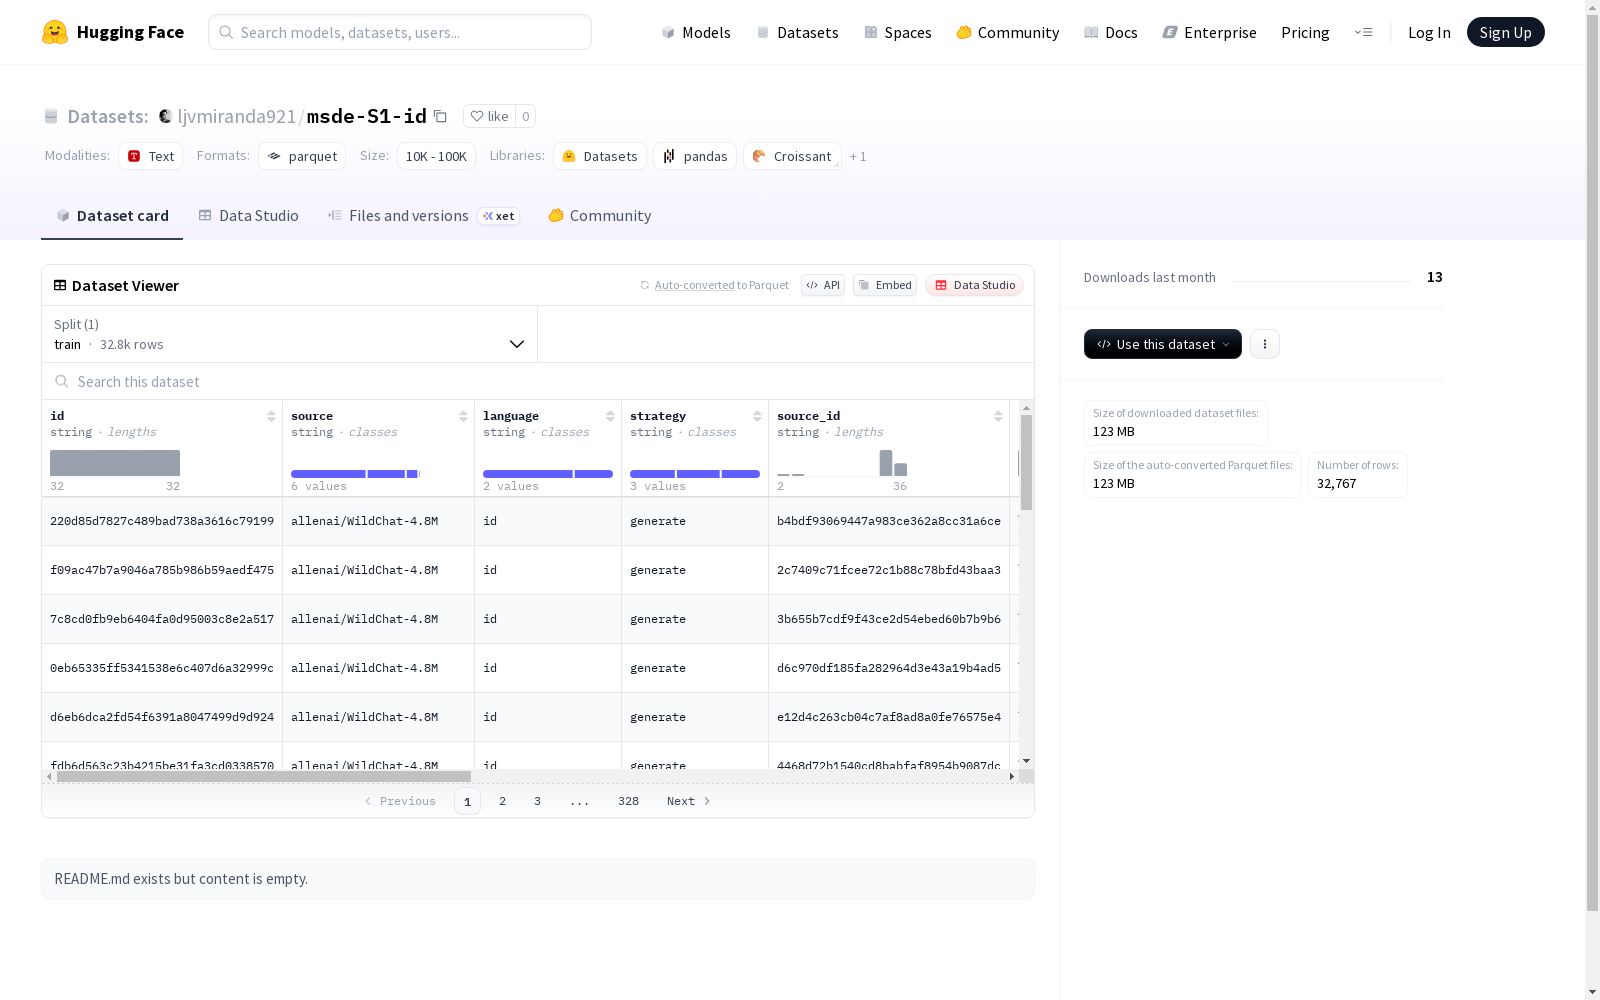Click the table horizontal scrollbar
Viewport: 1600px width, 1000px height.
pyautogui.click(x=264, y=776)
